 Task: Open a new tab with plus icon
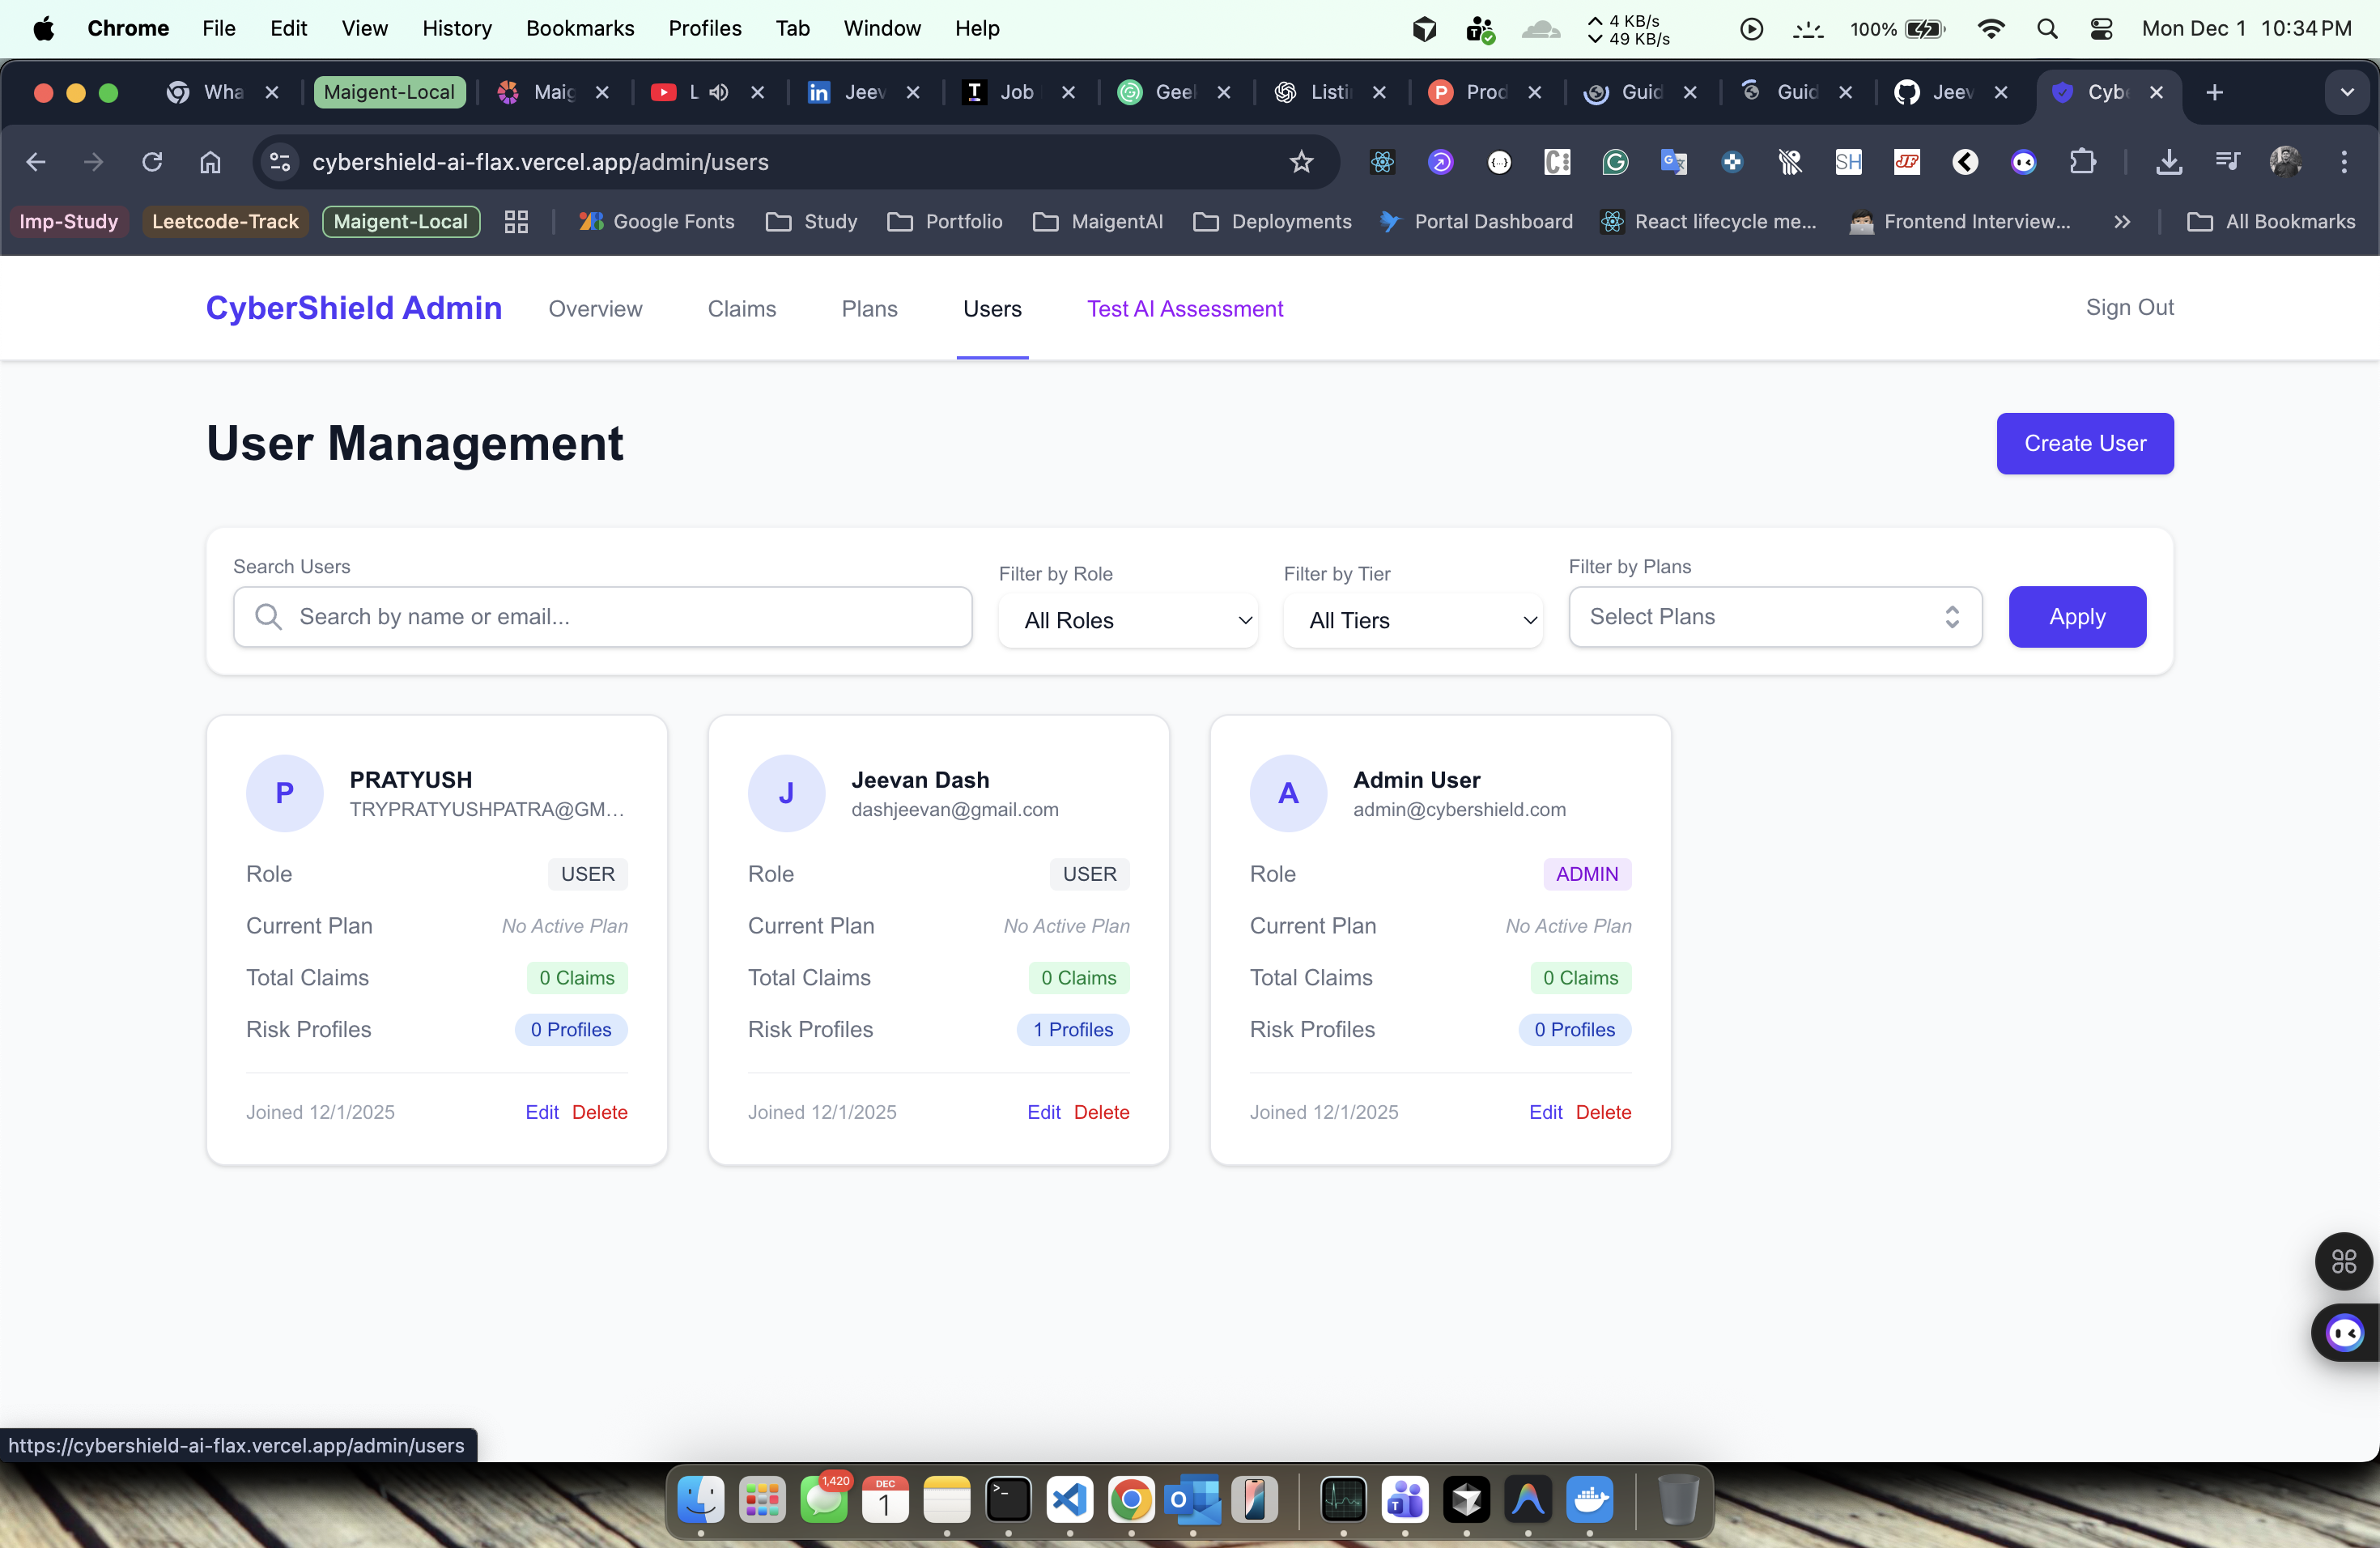(x=2214, y=92)
